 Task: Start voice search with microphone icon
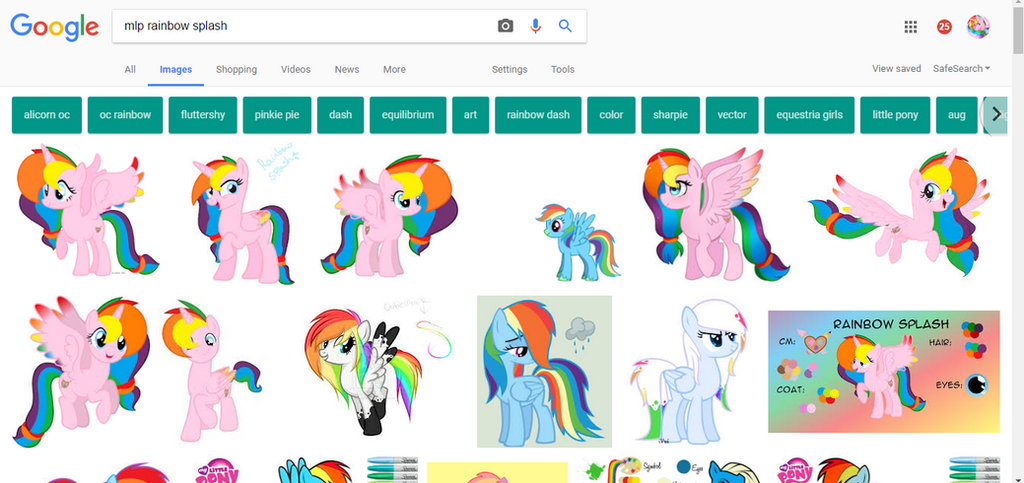click(536, 26)
